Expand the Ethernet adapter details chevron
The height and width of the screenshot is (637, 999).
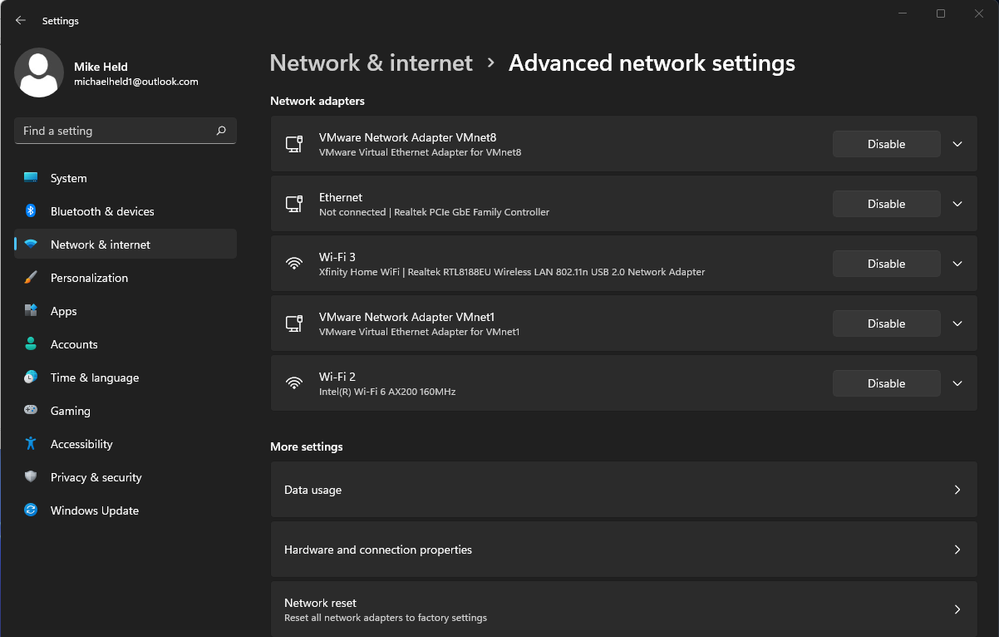[x=957, y=204]
